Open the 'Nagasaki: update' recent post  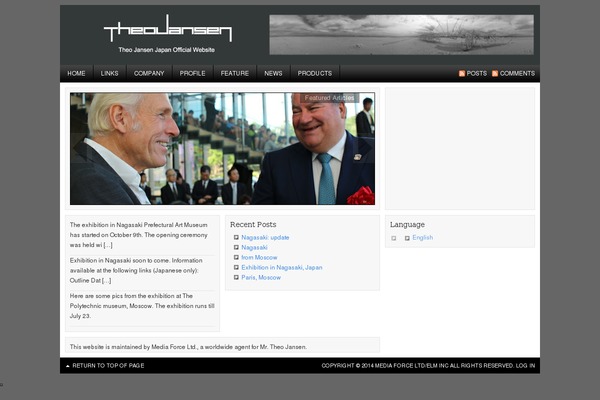coord(265,237)
